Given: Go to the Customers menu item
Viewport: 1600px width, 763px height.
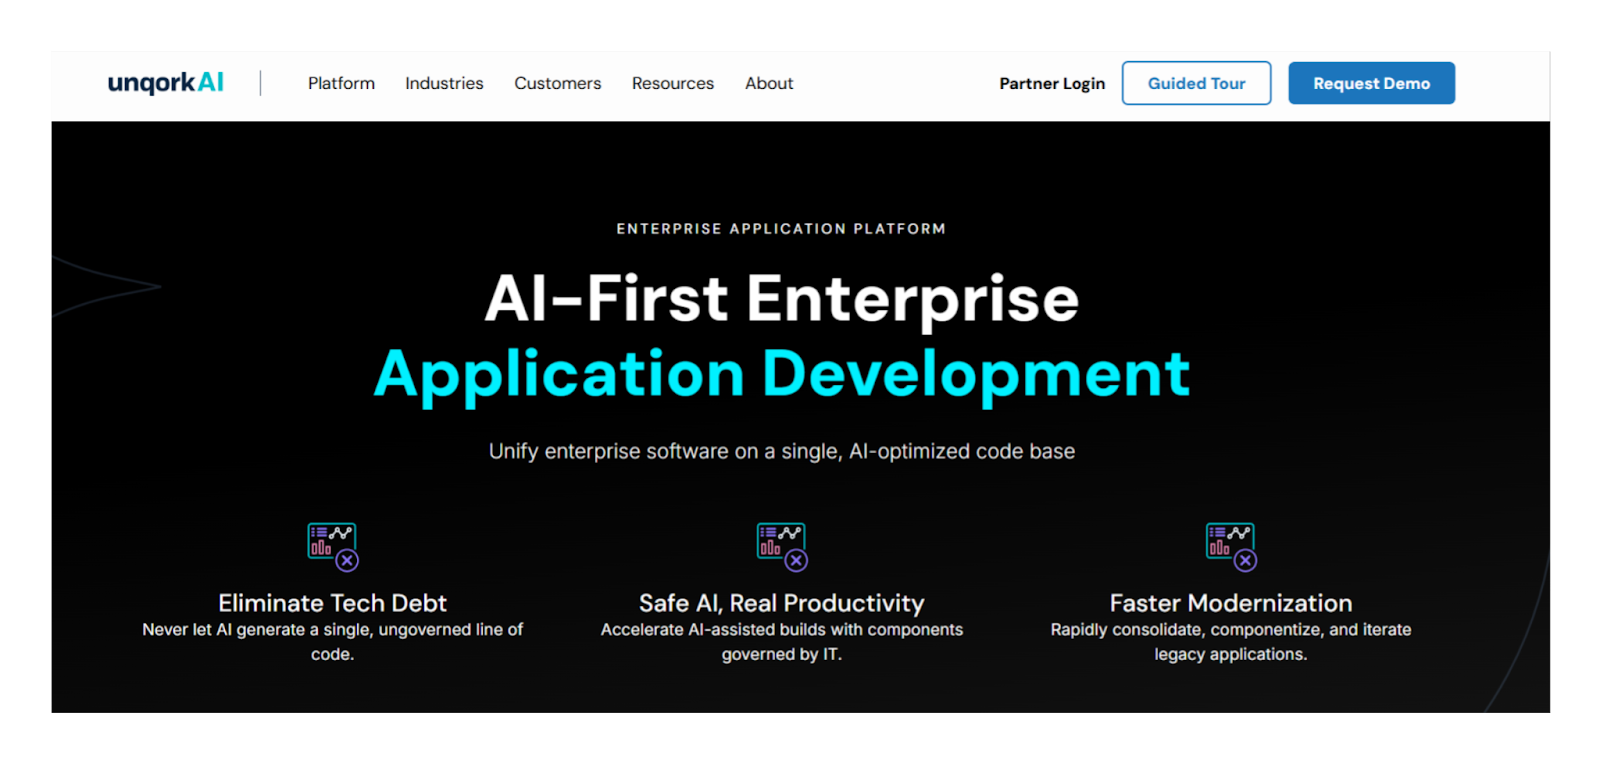Looking at the screenshot, I should click(558, 83).
